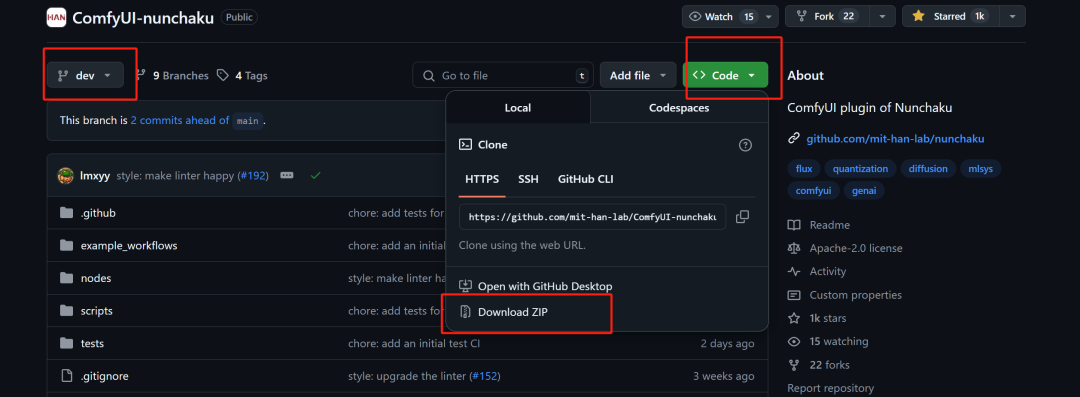Select the SSH clone tab
This screenshot has height=397, width=1080.
click(528, 179)
